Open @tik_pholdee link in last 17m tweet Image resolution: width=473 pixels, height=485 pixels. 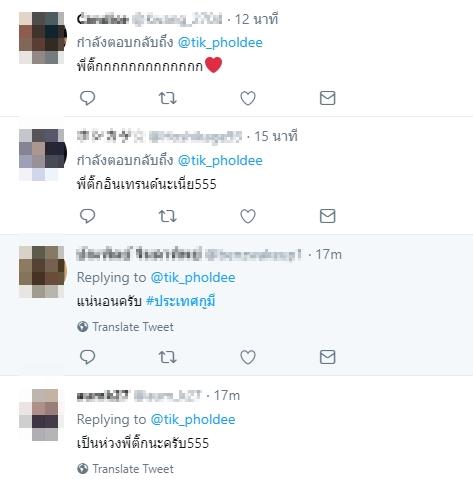click(193, 419)
